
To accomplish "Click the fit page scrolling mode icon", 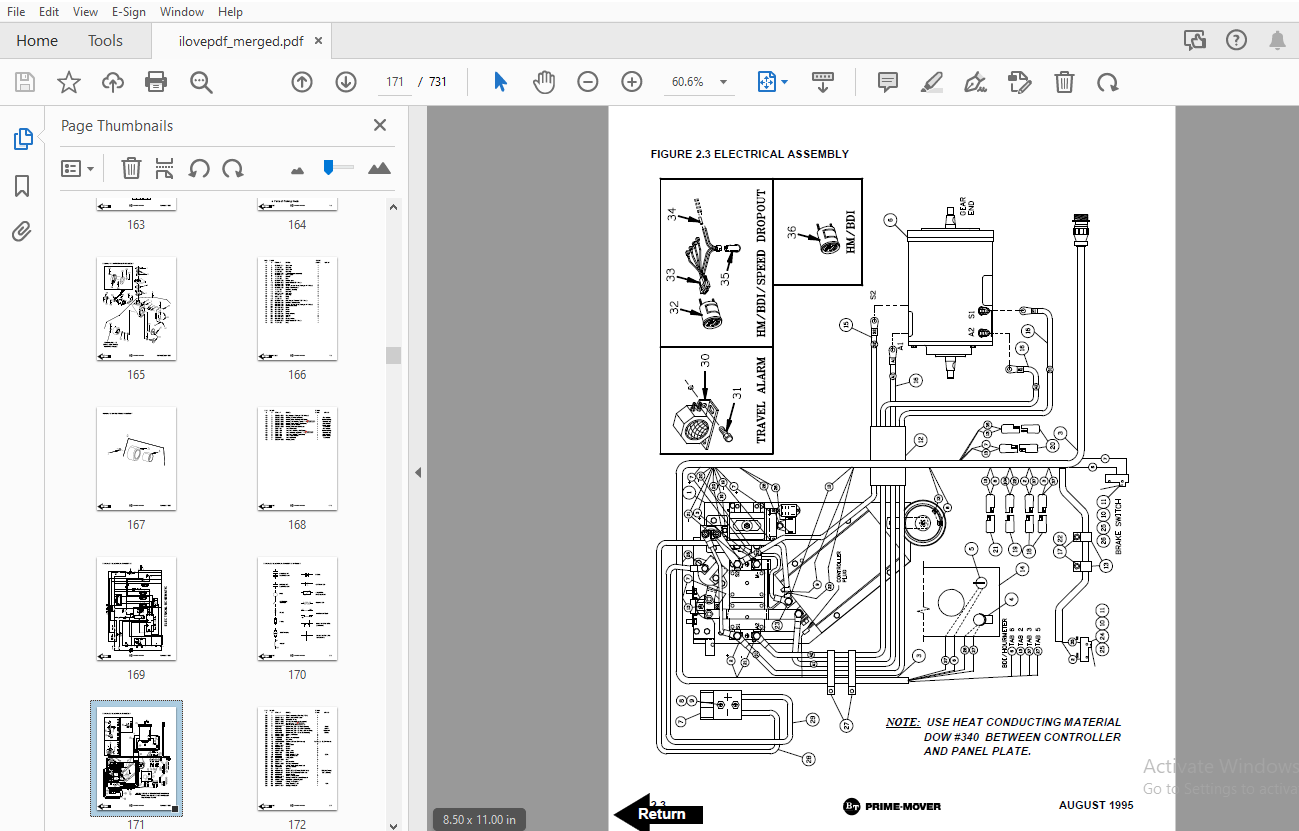I will coord(767,82).
